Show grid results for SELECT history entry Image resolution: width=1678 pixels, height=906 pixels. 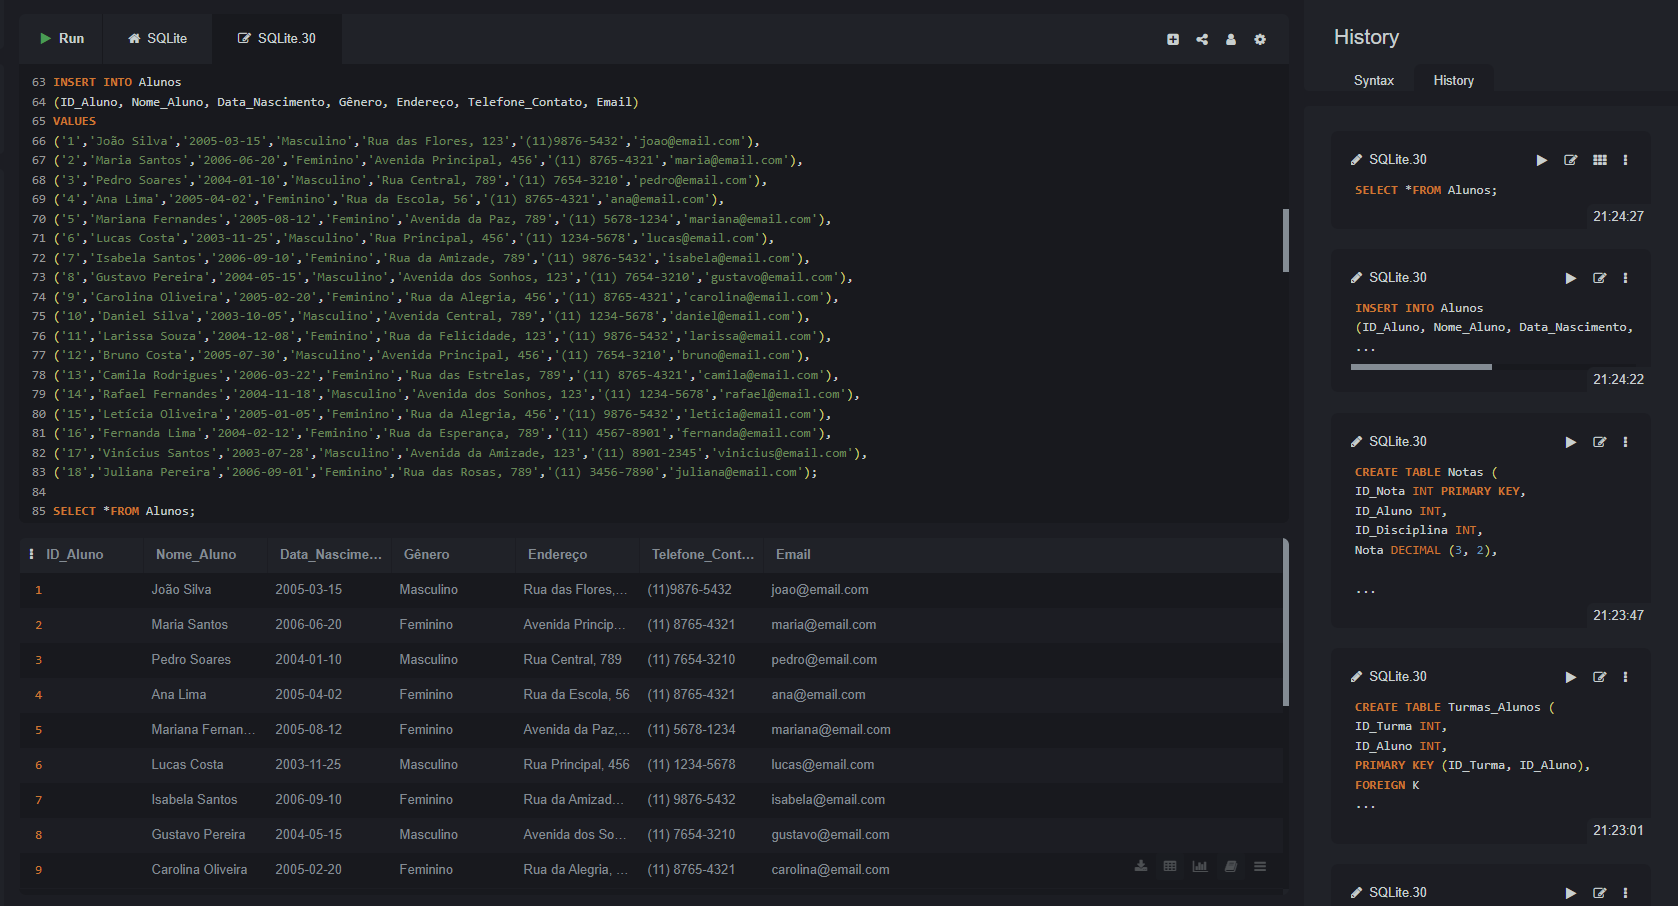[1600, 160]
